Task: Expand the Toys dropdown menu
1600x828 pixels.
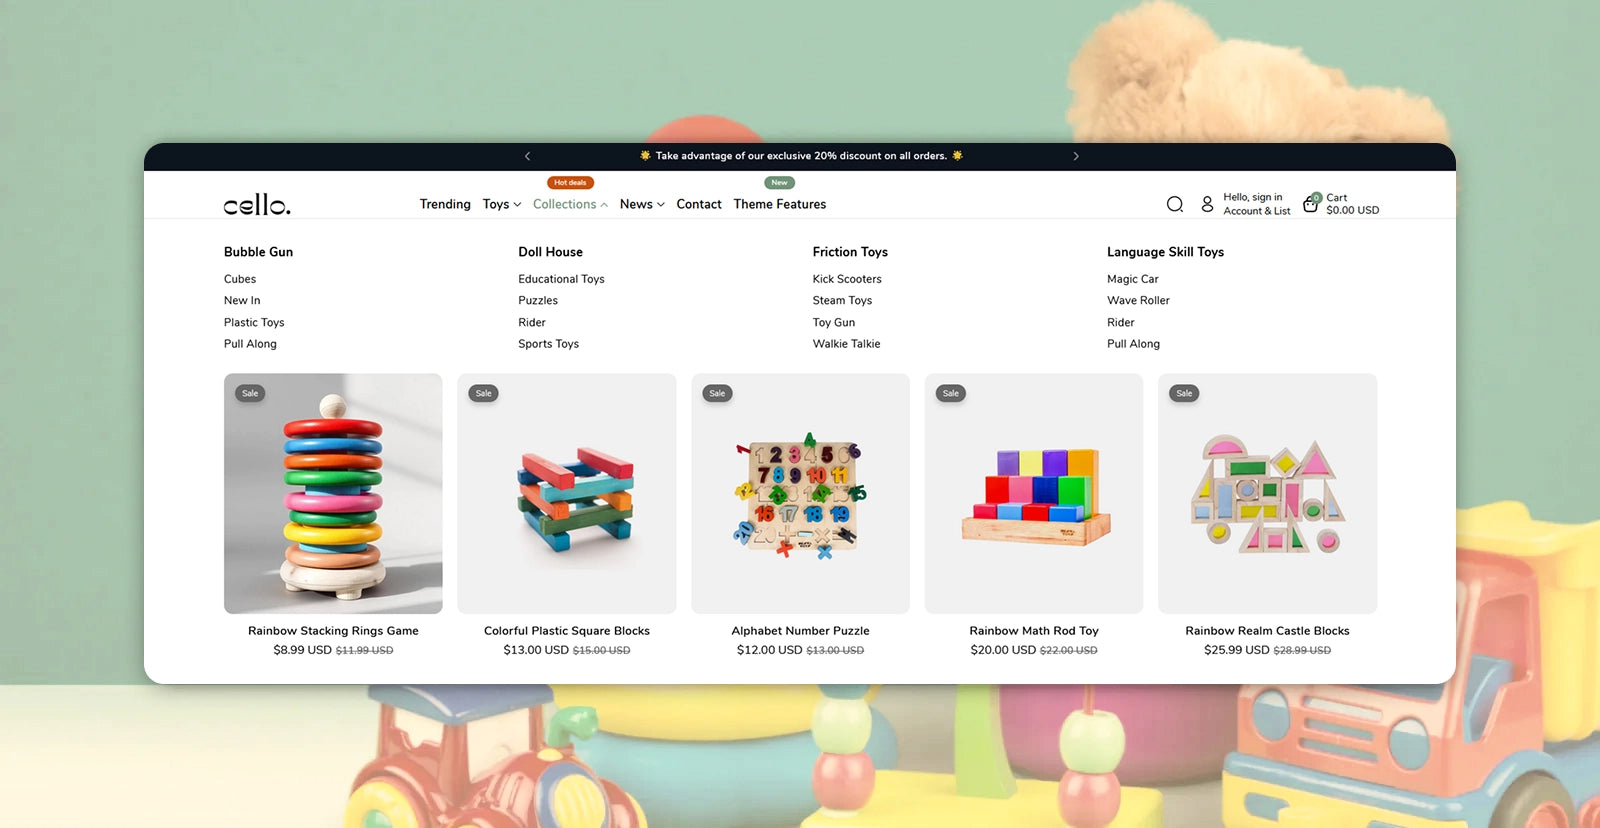Action: (x=502, y=204)
